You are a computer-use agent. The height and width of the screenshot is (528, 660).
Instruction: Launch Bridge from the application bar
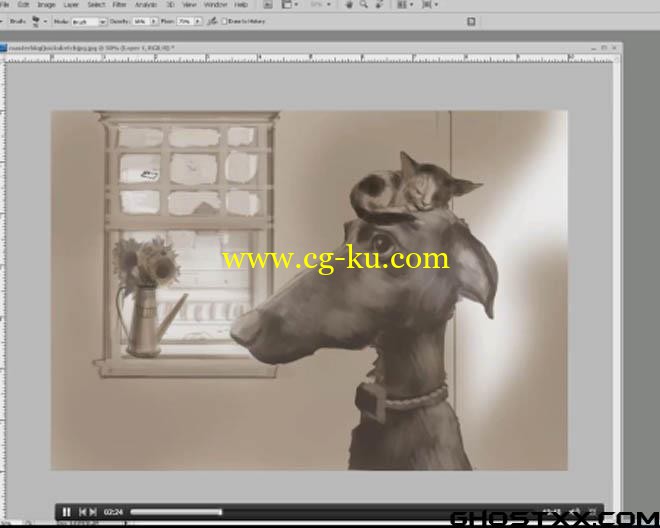(268, 5)
